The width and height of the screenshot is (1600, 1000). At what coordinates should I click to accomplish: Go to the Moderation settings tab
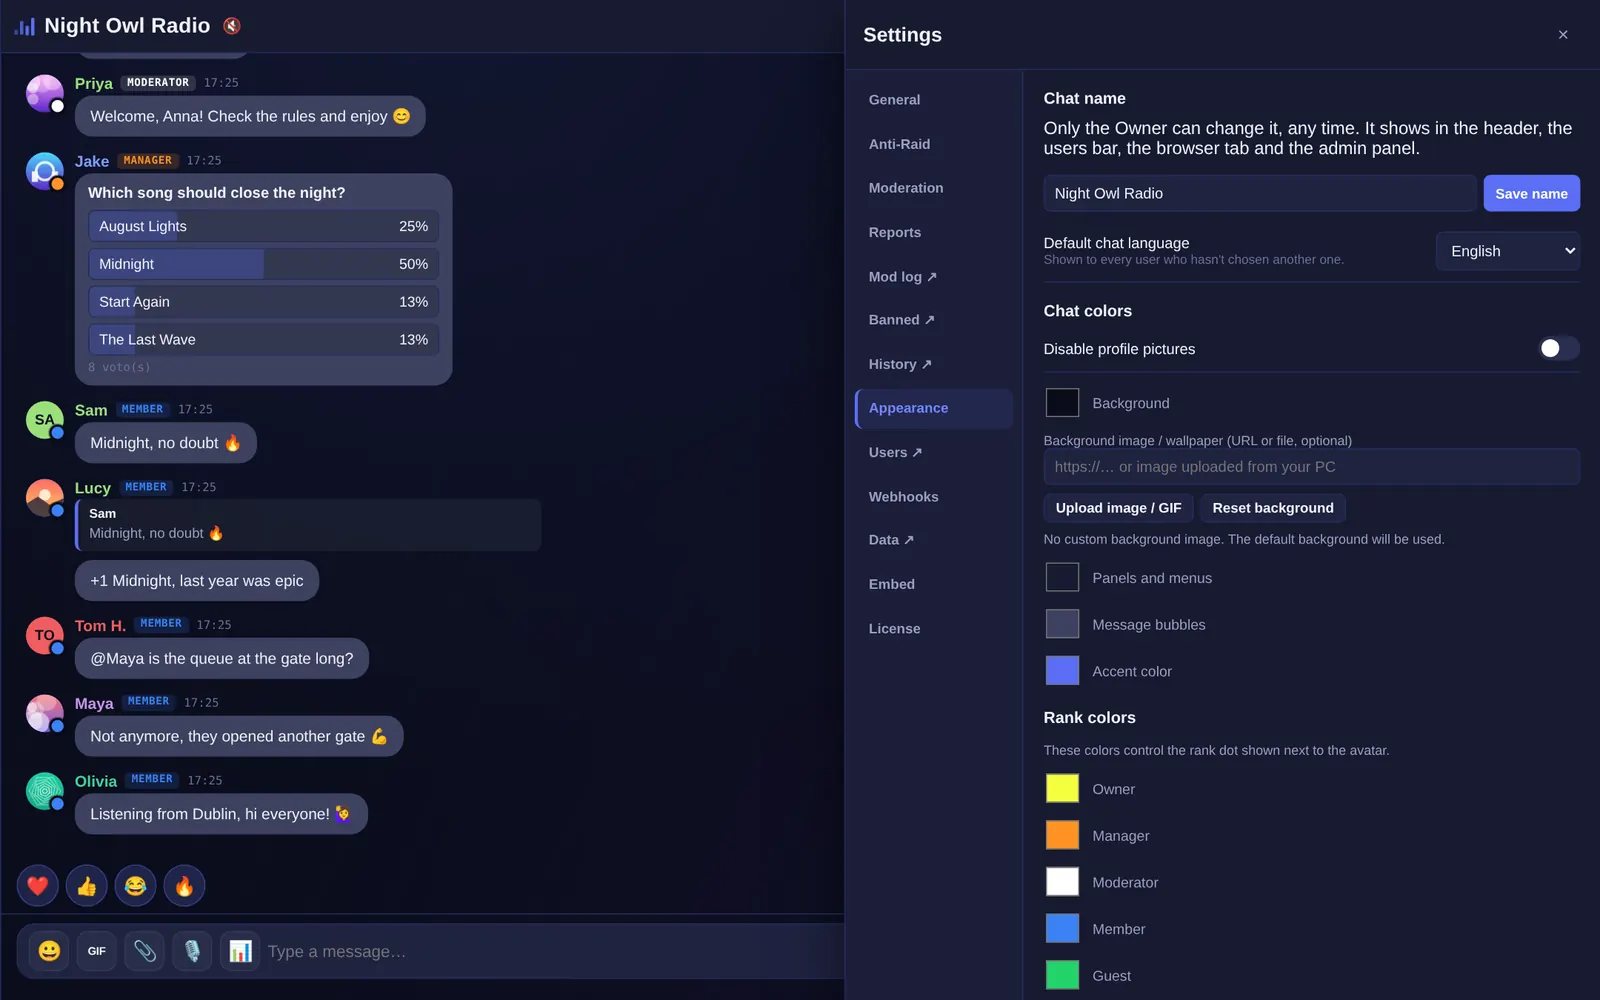[x=934, y=188]
